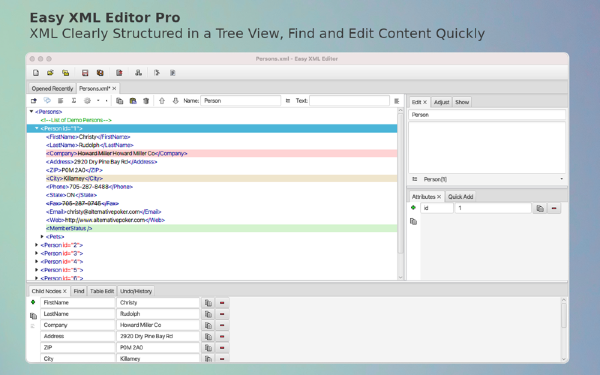The height and width of the screenshot is (375, 600).
Task: Click the Open file folder icon
Action: (50, 73)
